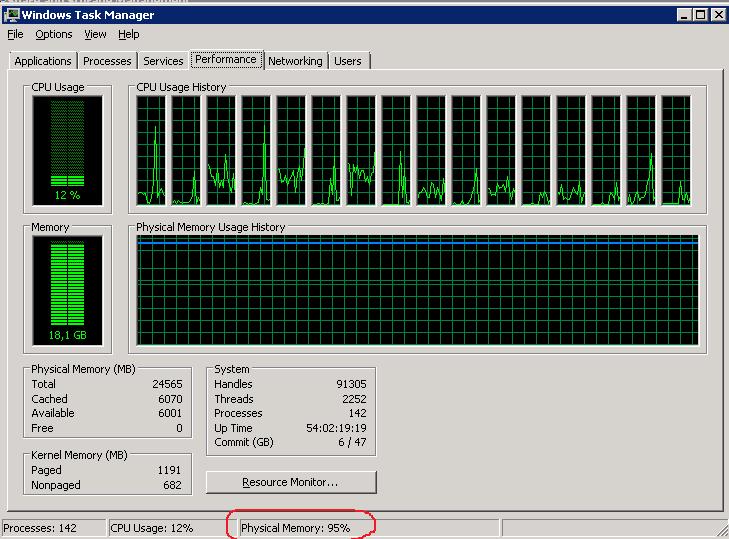Click the CPU Usage 12% status bar field

[151, 527]
